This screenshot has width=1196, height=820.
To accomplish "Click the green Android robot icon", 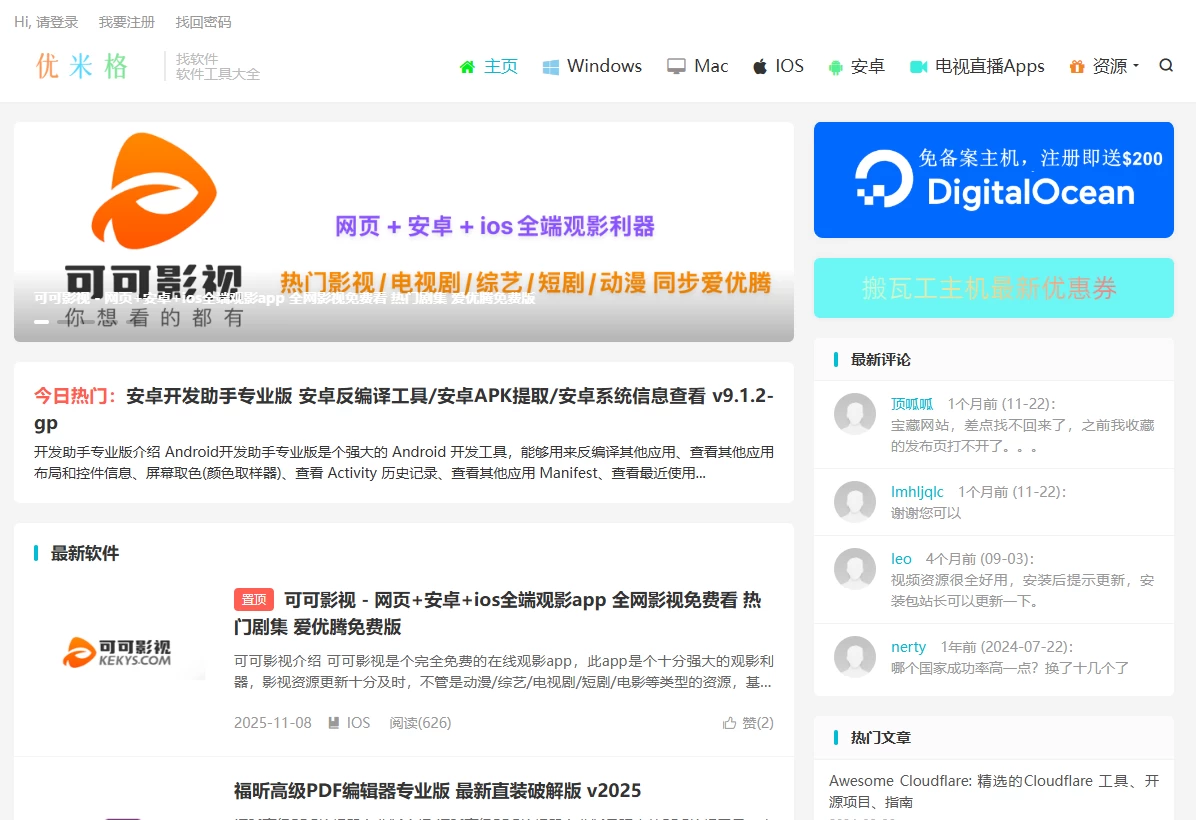I will coord(836,67).
